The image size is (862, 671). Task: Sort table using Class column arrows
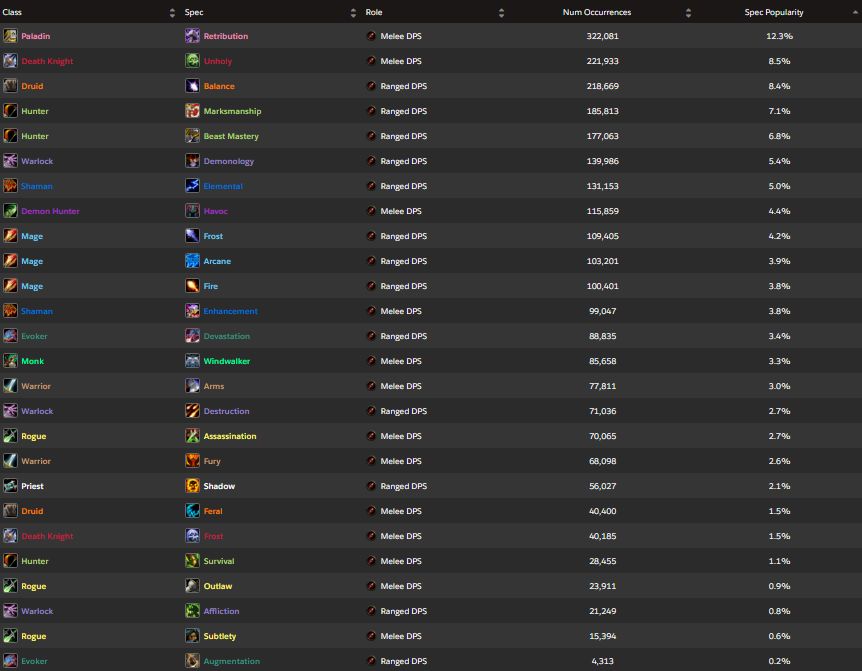tap(172, 13)
